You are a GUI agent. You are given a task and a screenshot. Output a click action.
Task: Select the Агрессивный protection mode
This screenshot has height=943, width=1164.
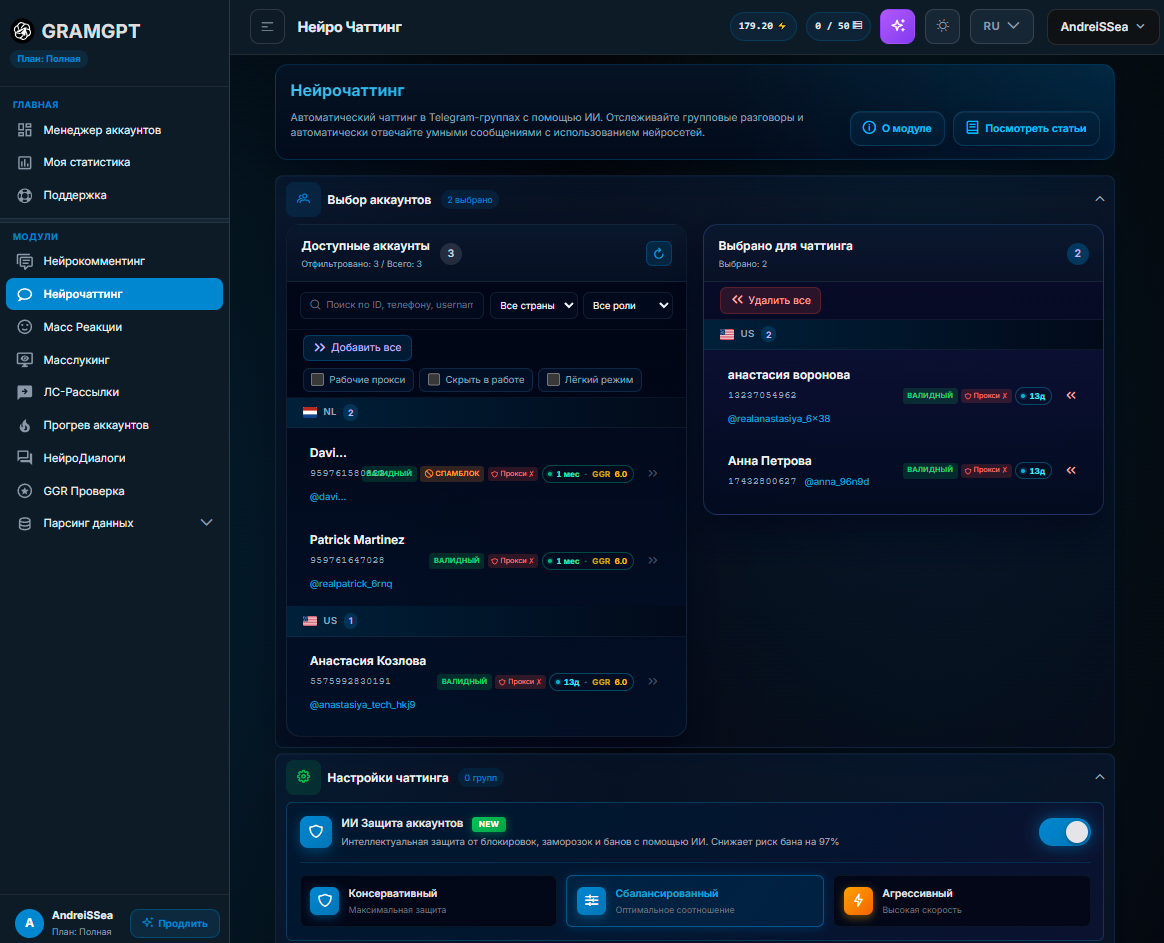[962, 901]
